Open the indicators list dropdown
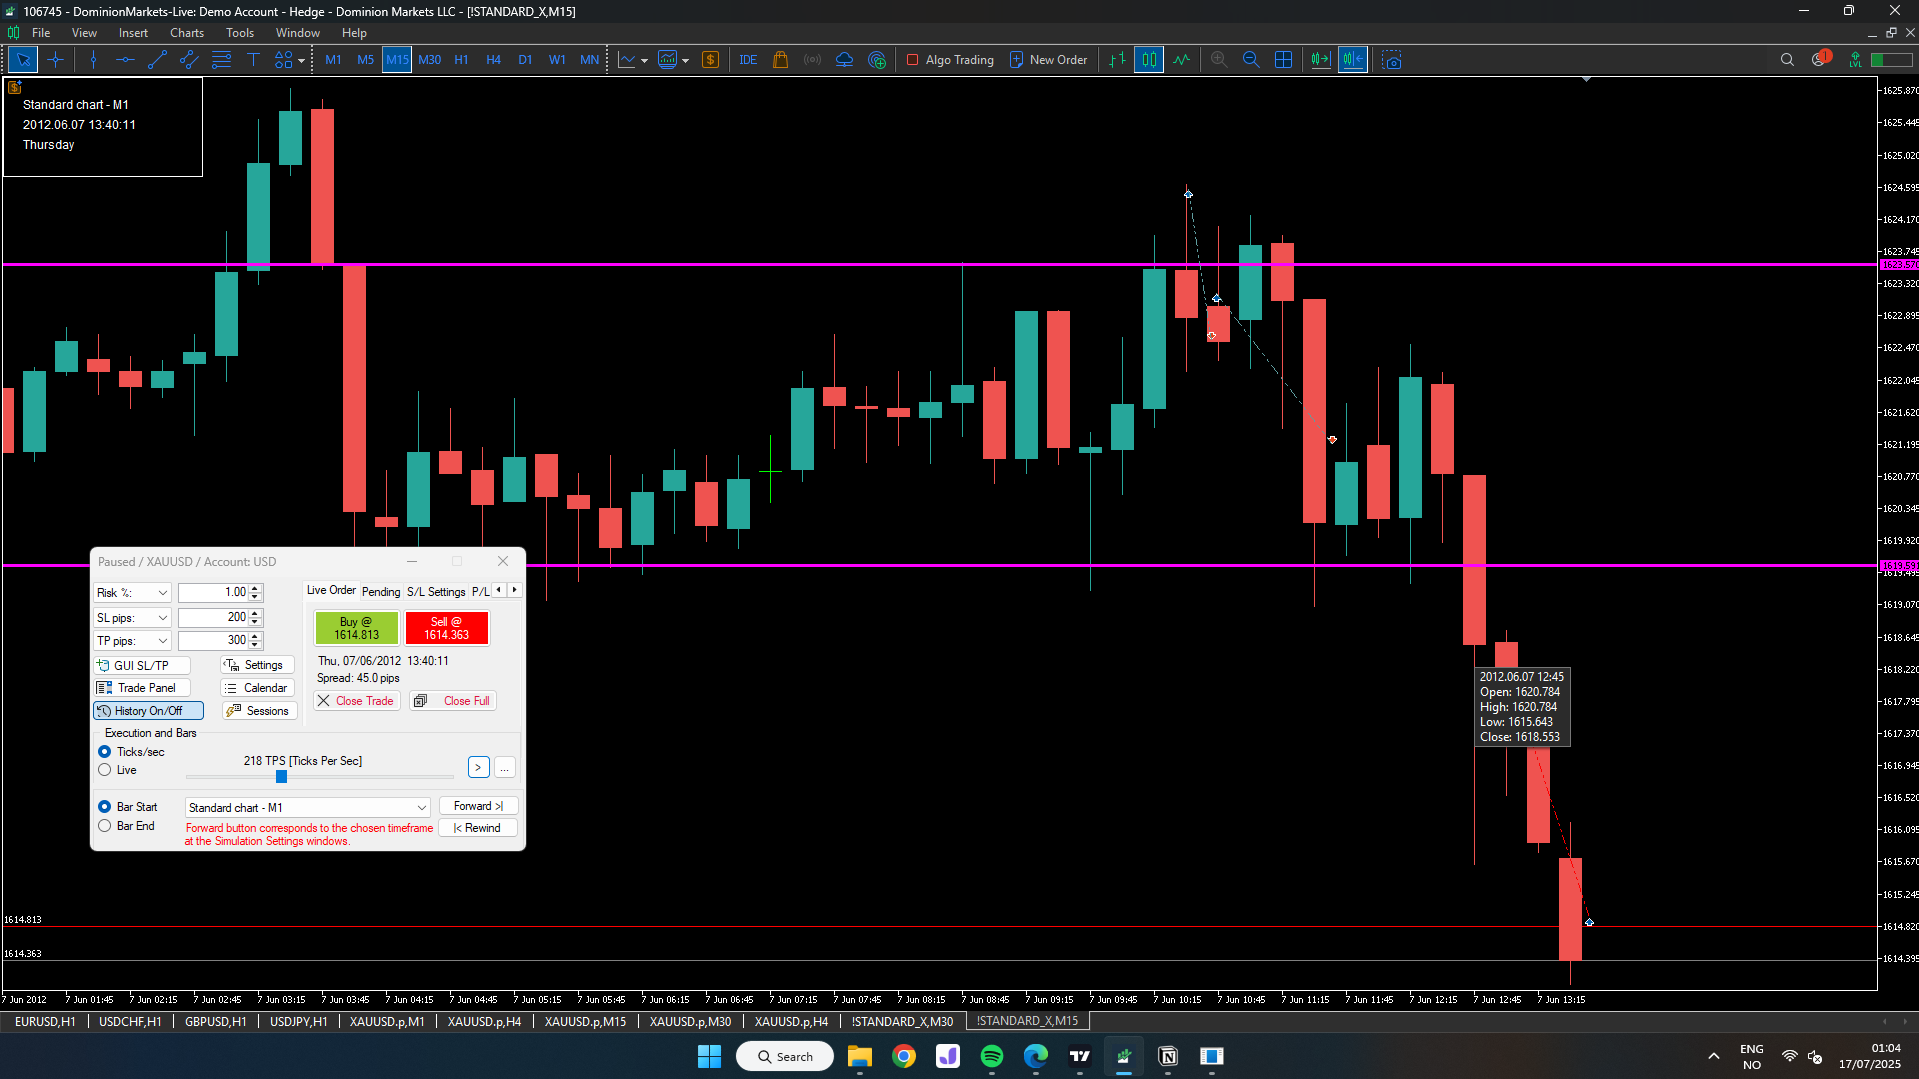1919x1079 pixels. 685,61
